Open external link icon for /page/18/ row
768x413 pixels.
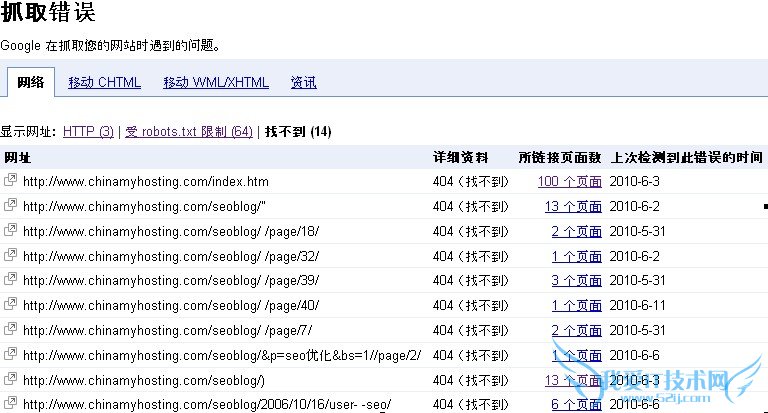(10, 230)
